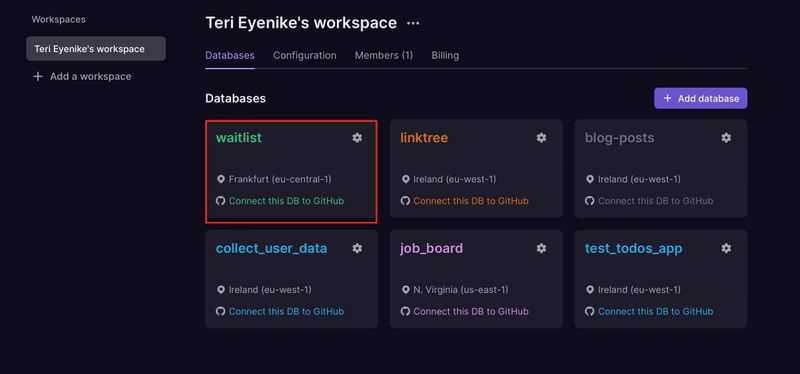Open settings gear for linktree database
The height and width of the screenshot is (374, 800).
point(541,138)
